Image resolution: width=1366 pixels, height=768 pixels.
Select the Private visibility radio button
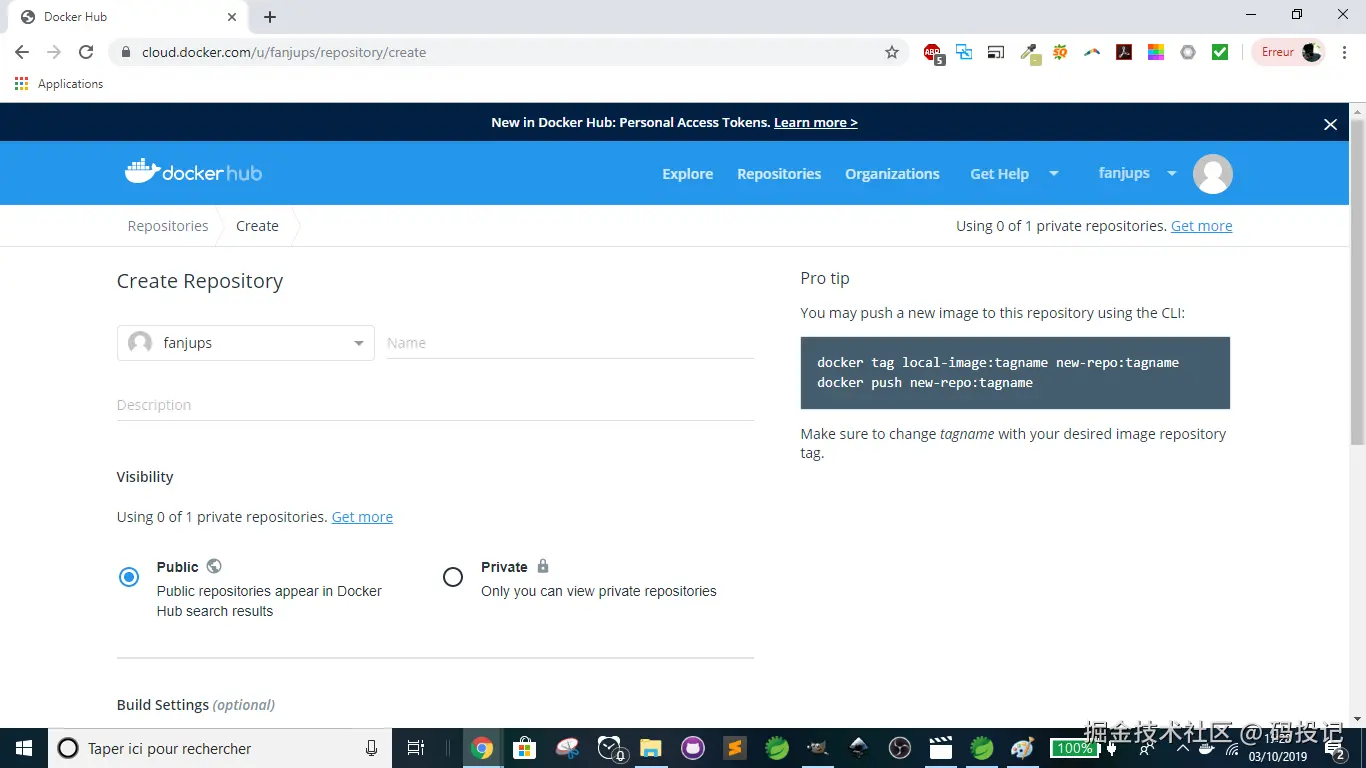[x=453, y=577]
